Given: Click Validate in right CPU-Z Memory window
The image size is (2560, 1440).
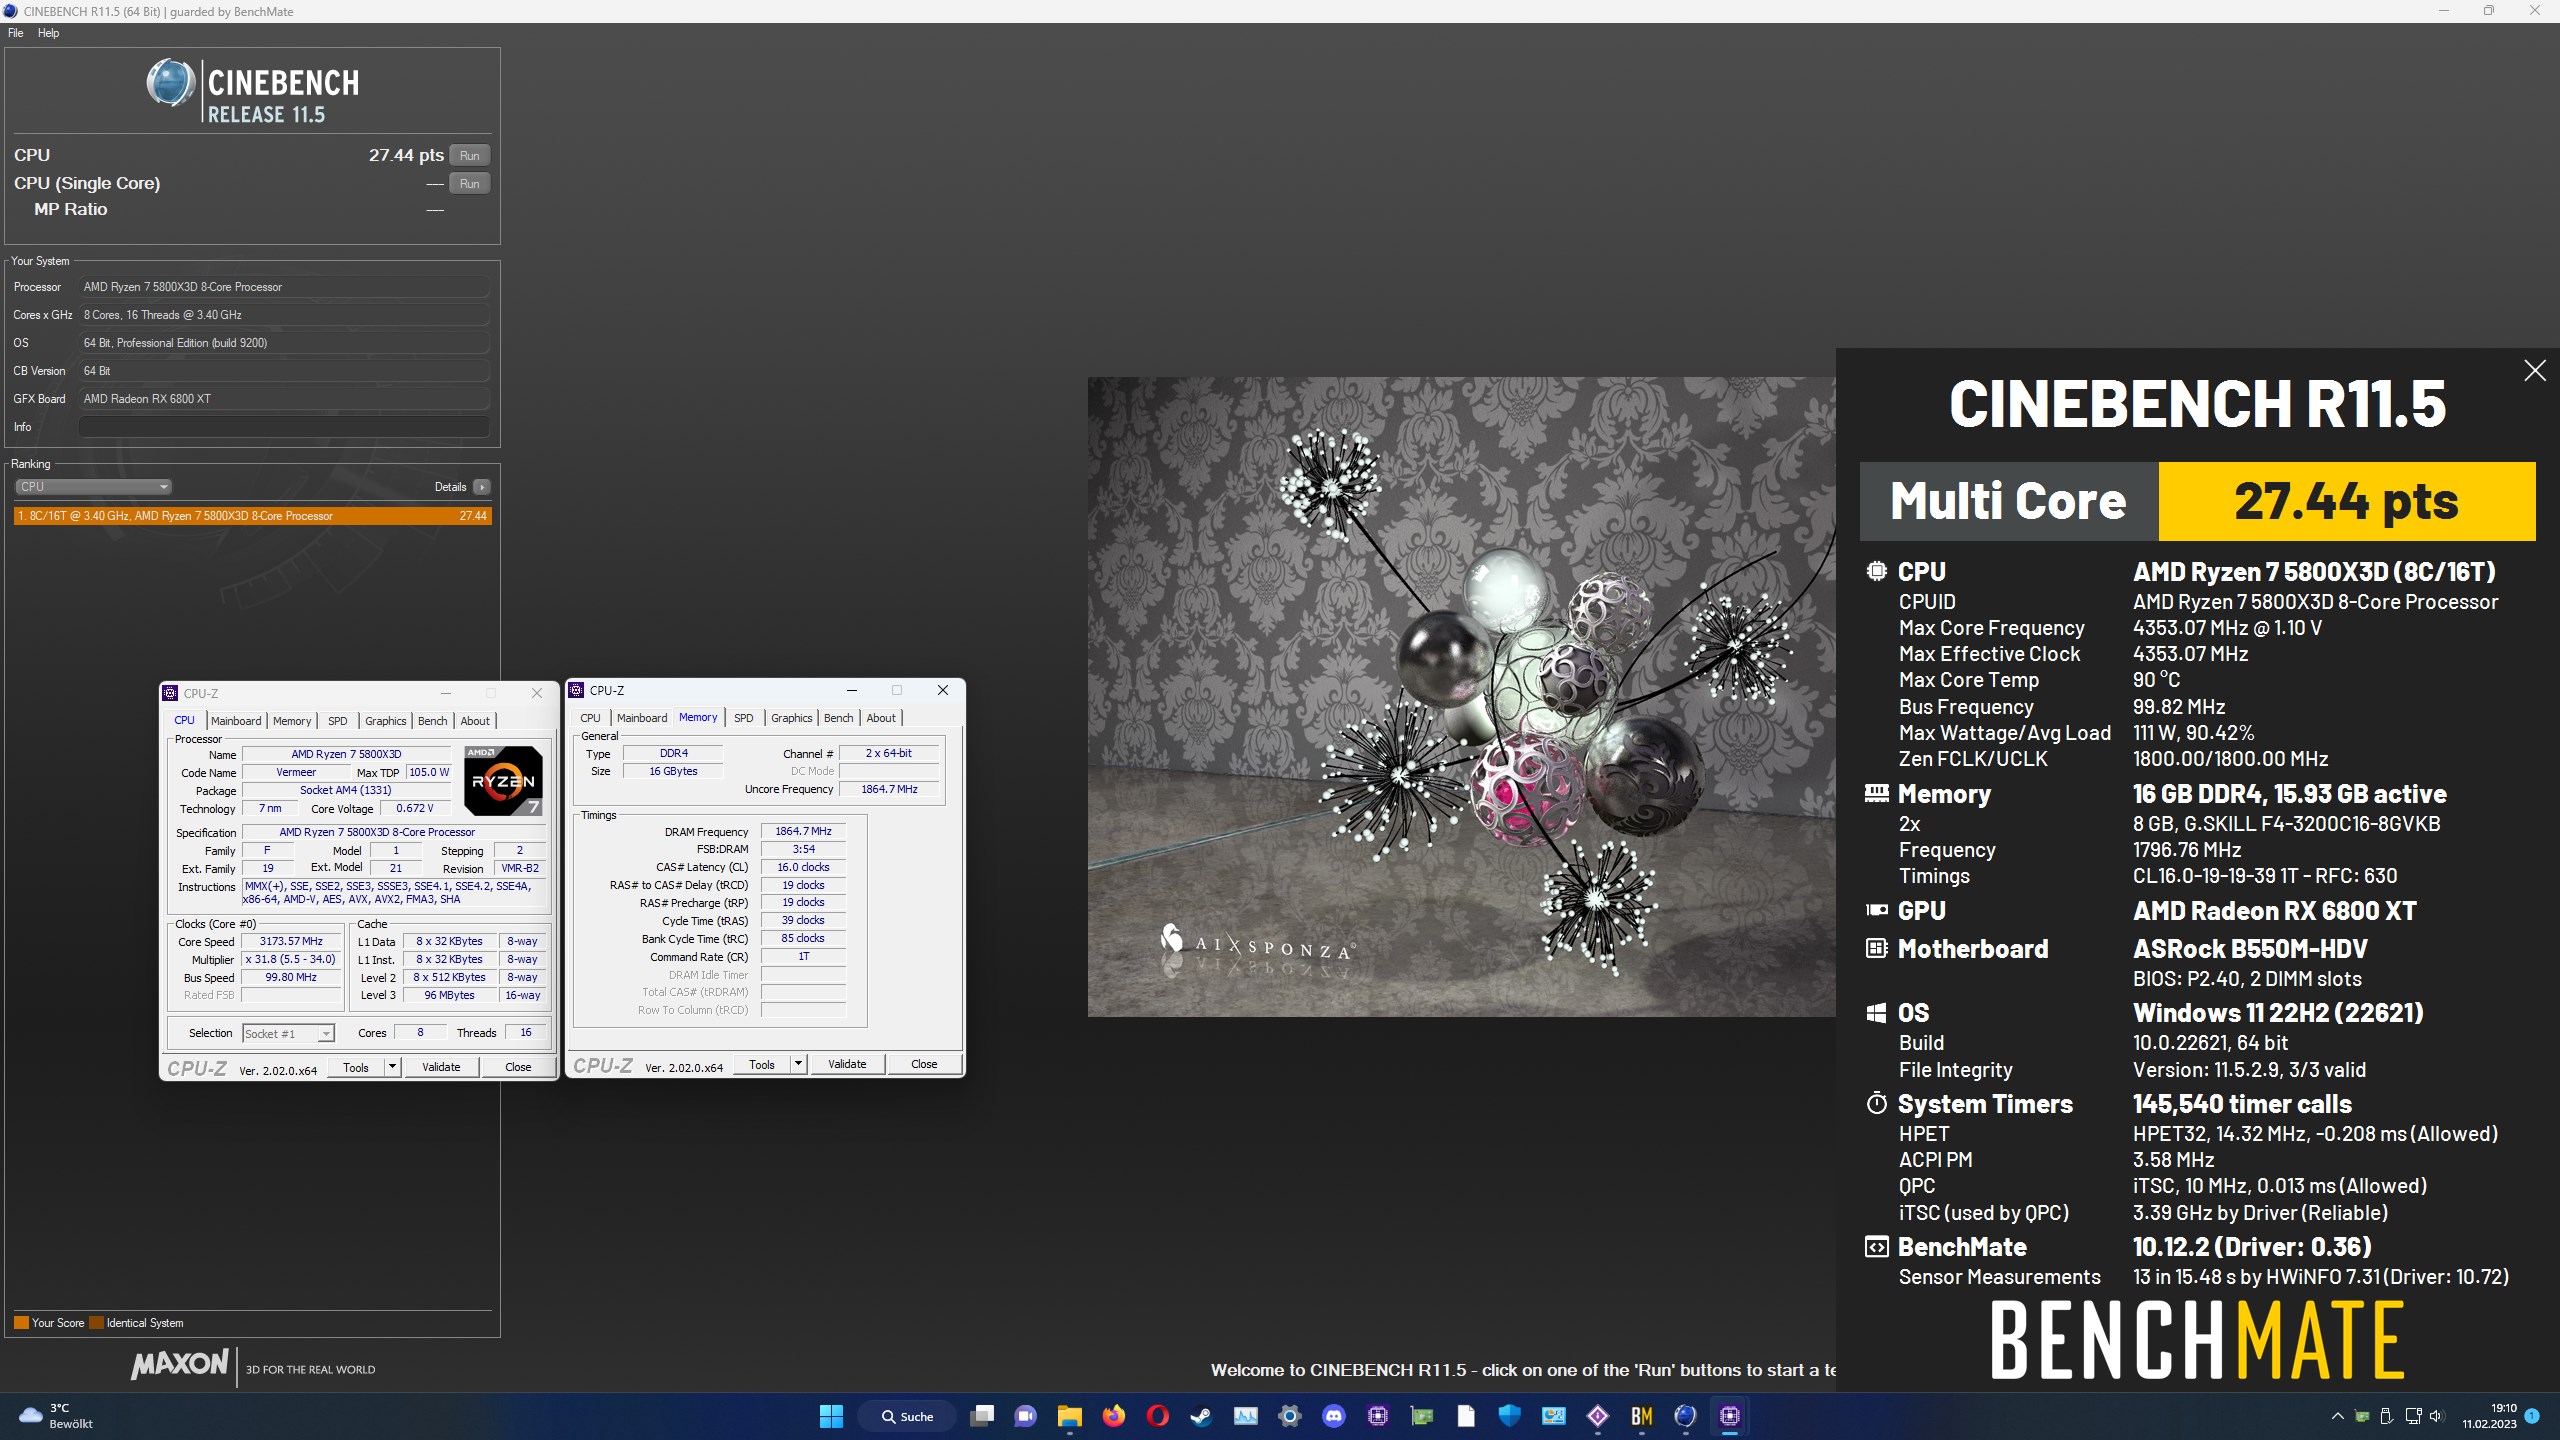Looking at the screenshot, I should [847, 1065].
